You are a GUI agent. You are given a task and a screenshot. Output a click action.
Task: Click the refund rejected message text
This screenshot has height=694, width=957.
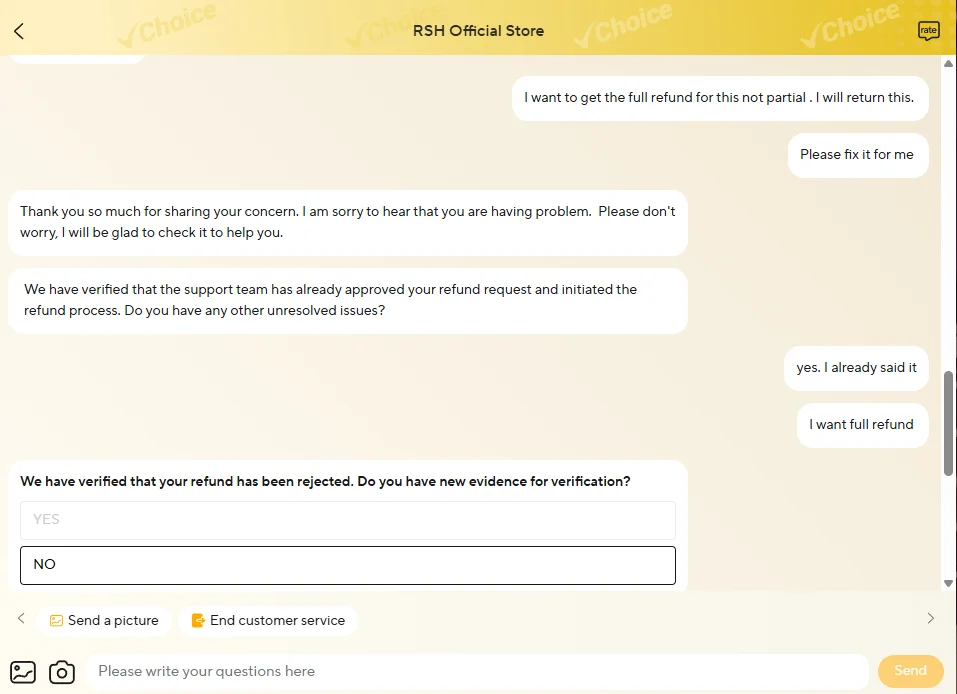(x=325, y=482)
